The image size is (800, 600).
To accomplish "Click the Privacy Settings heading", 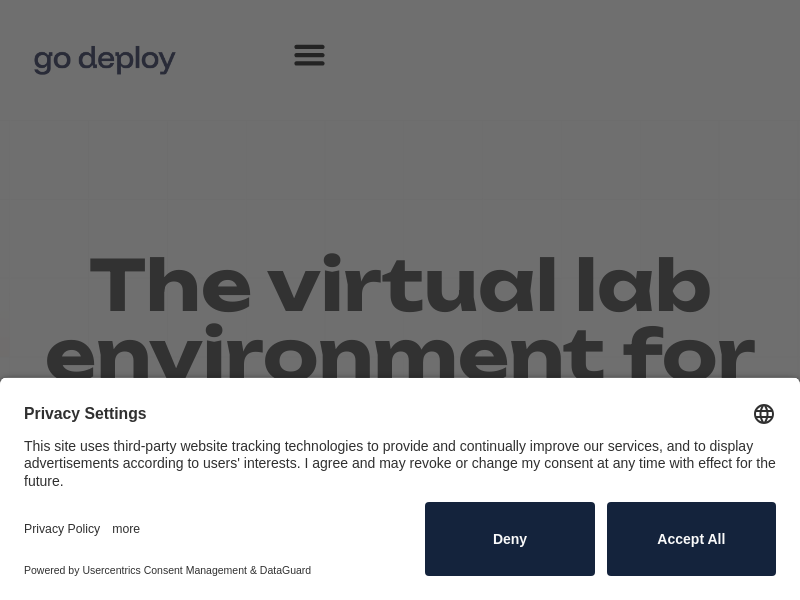I will tap(85, 414).
